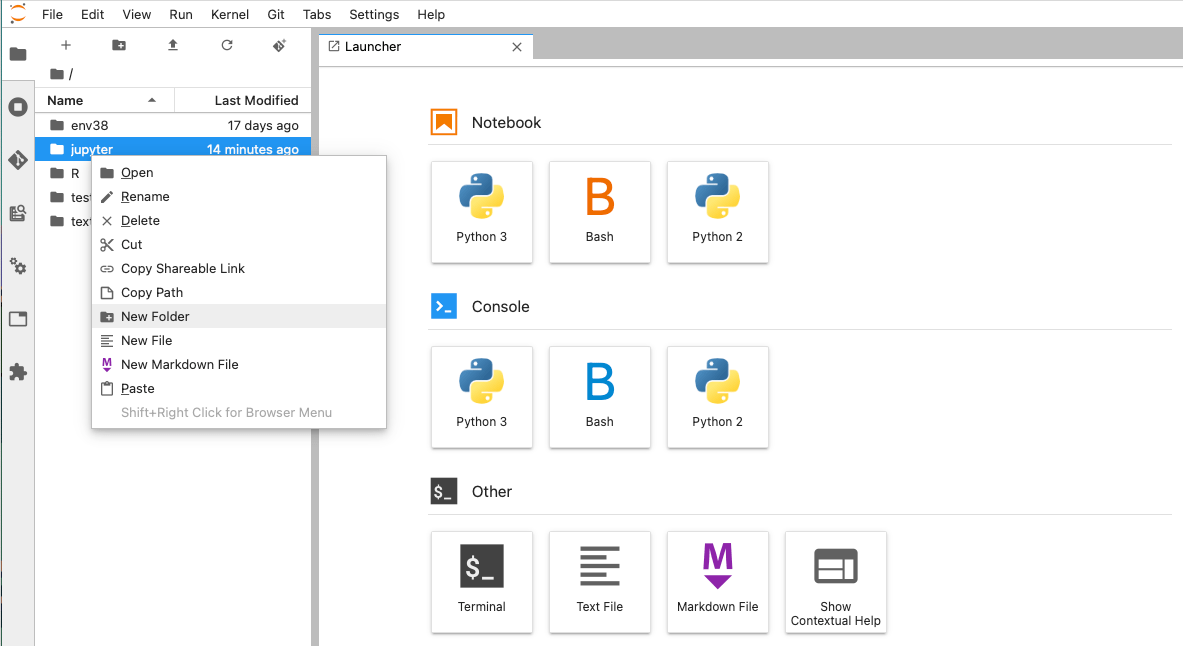Select New Markdown File in context menu
This screenshot has height=646, width=1183.
pyautogui.click(x=238, y=365)
